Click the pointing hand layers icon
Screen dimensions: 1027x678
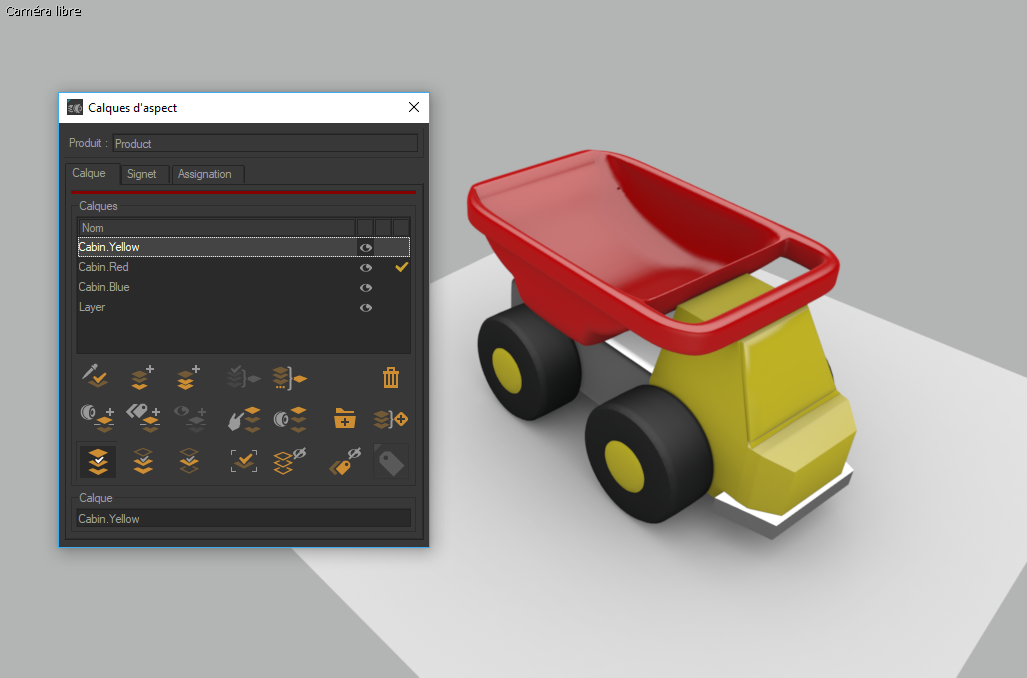(x=243, y=419)
